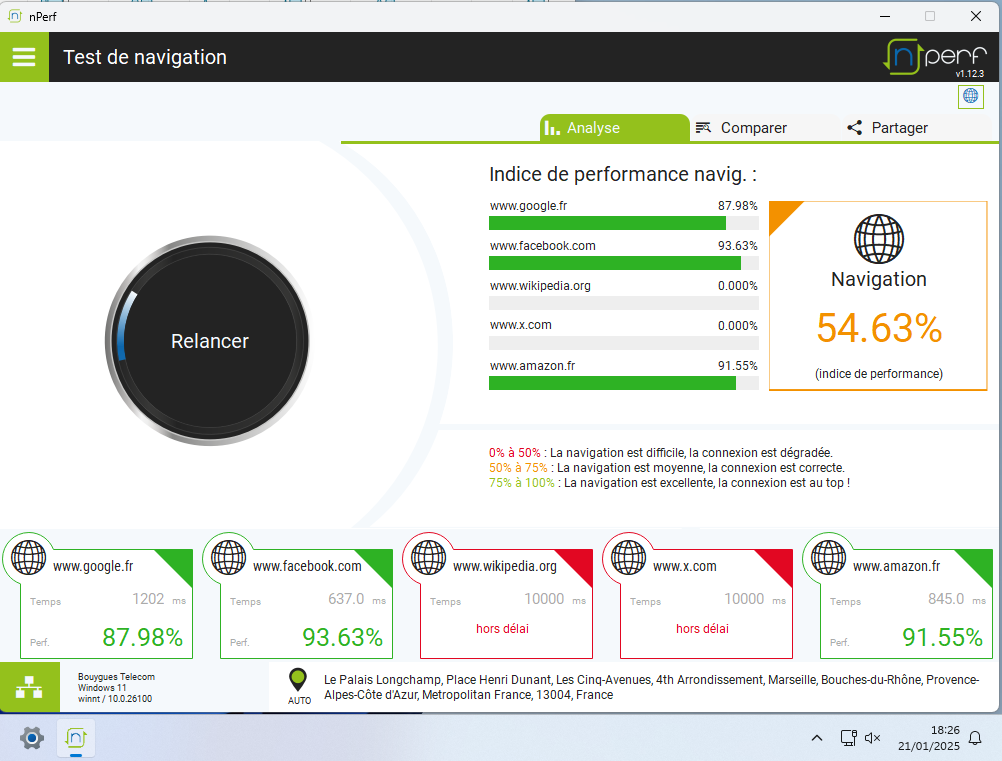Switch to the Analyse tab

tap(615, 128)
